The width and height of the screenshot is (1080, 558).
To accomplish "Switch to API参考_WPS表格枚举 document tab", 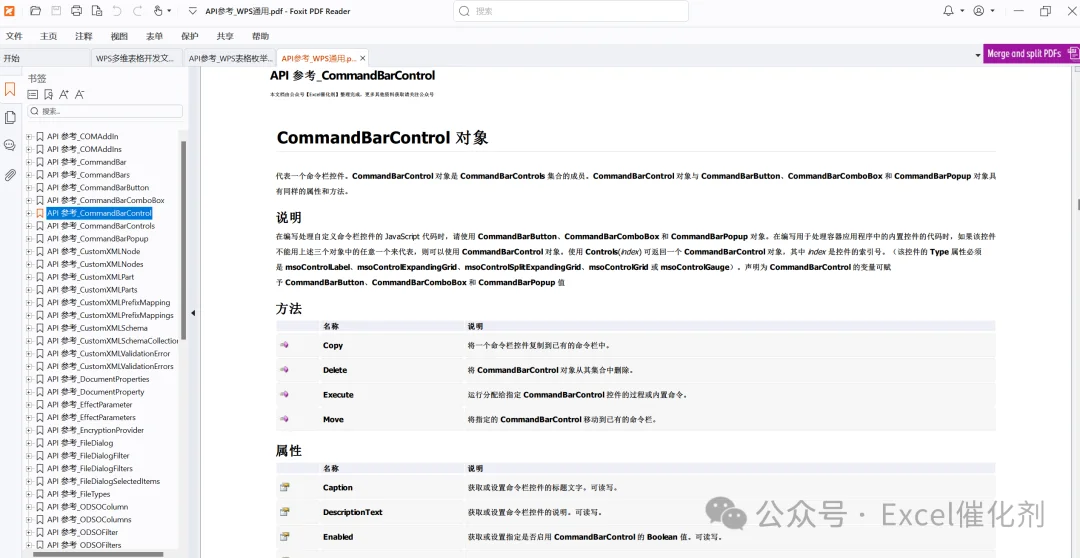I will [x=230, y=59].
